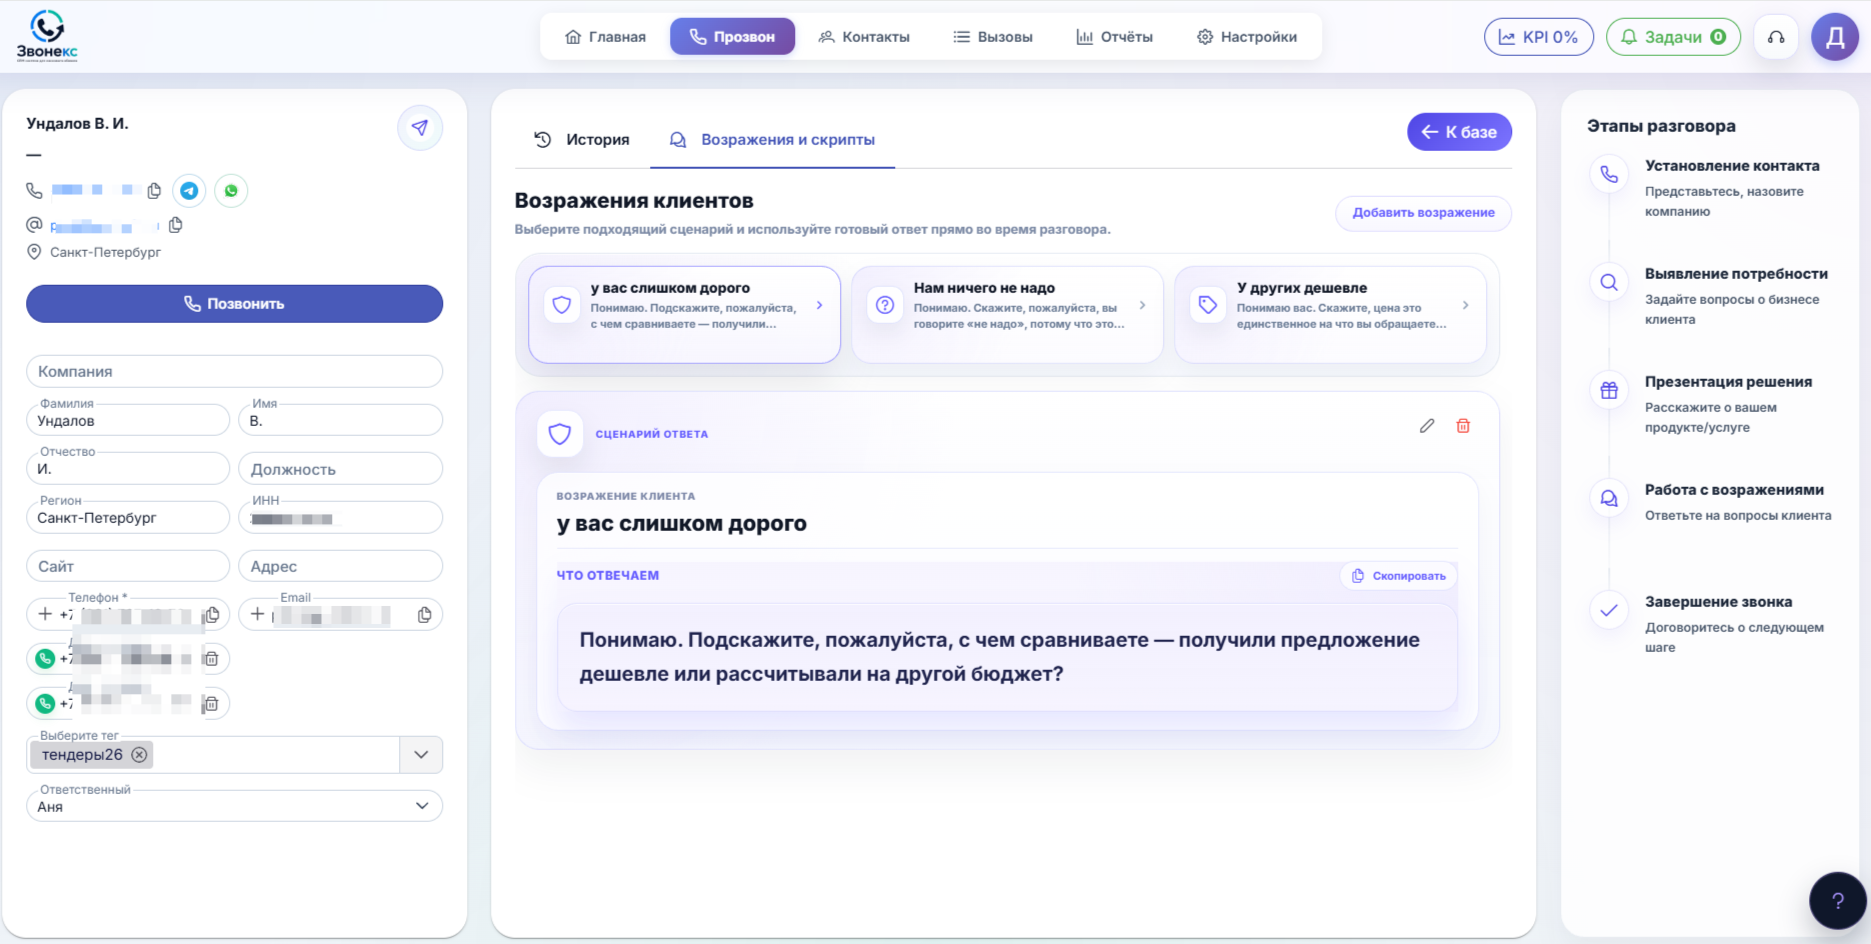The height and width of the screenshot is (944, 1871).
Task: Open the user profile avatar Д
Action: (1835, 37)
